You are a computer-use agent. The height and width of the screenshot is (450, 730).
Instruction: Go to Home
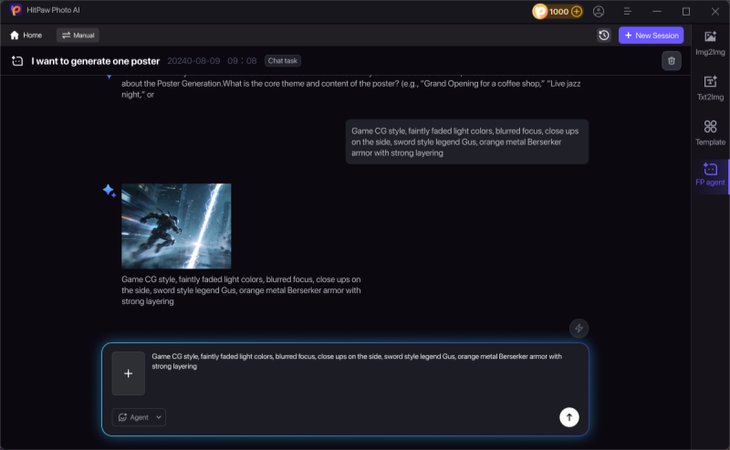point(26,35)
